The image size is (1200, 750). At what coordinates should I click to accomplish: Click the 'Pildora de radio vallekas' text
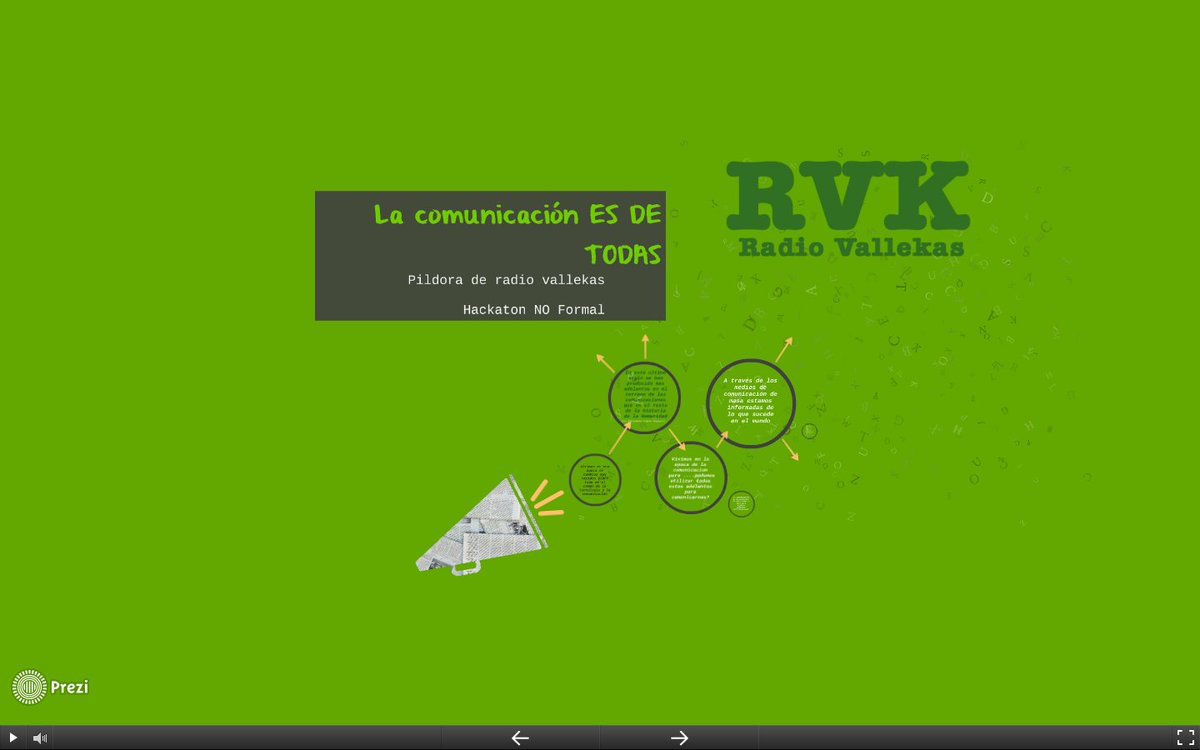506,280
